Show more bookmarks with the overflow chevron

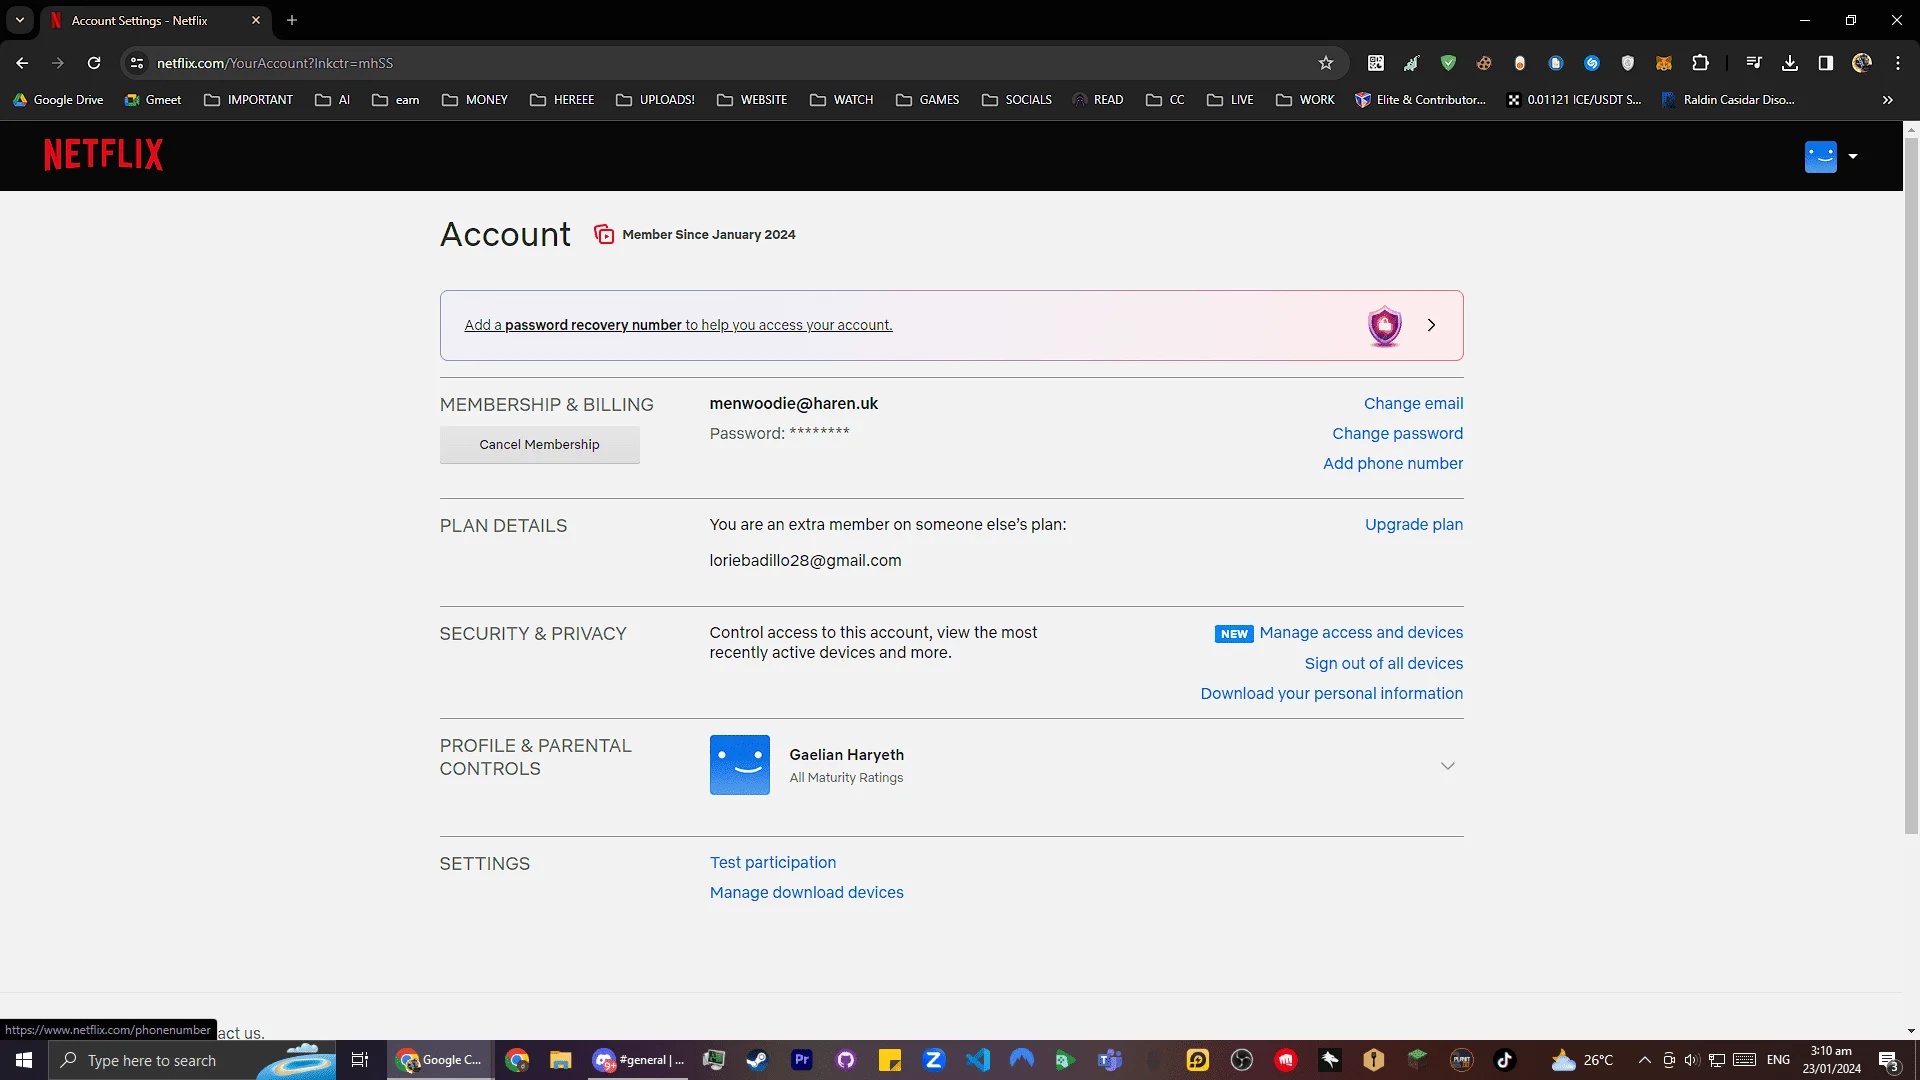[x=1888, y=100]
